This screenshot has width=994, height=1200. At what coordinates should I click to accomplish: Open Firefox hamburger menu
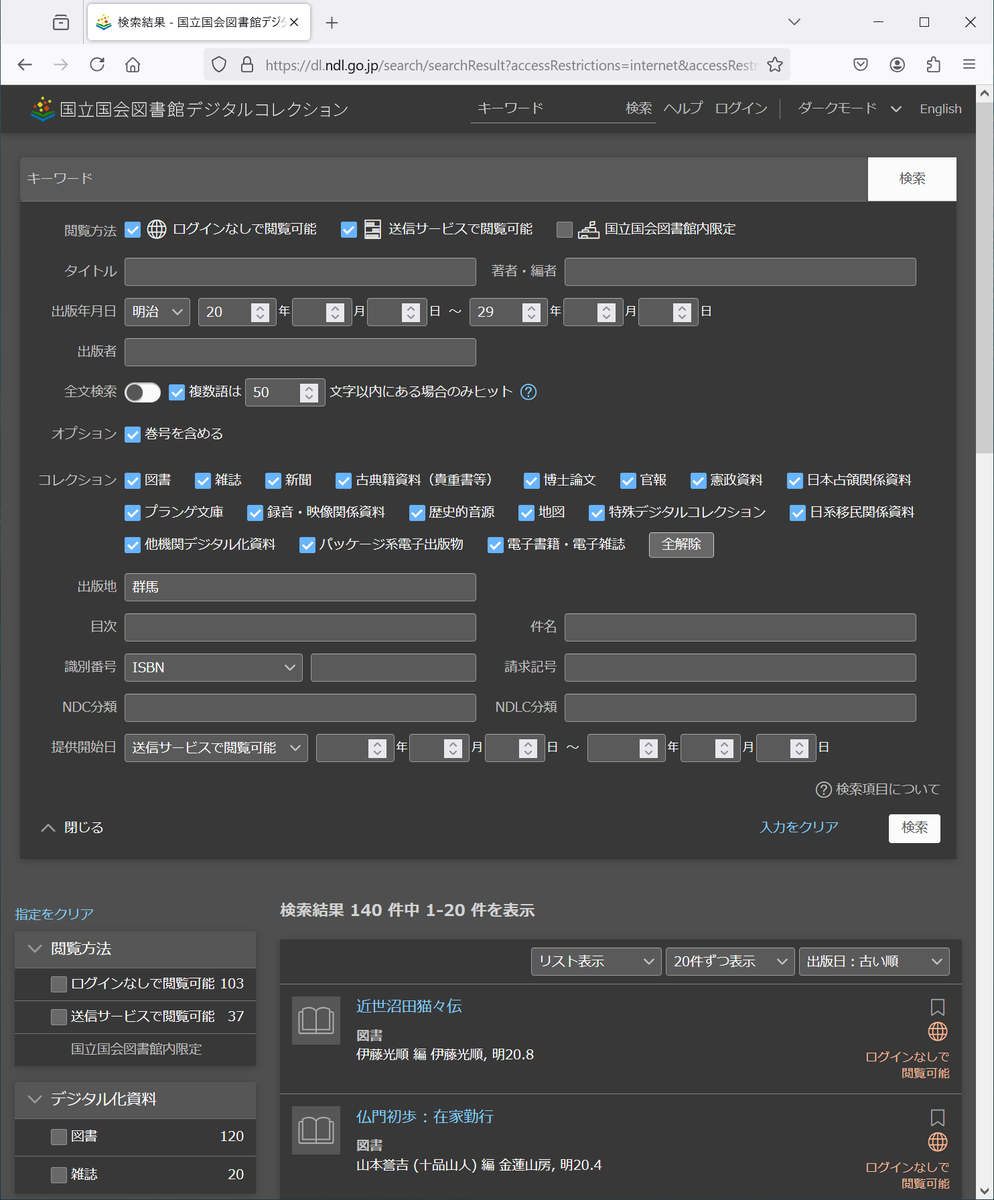(968, 65)
